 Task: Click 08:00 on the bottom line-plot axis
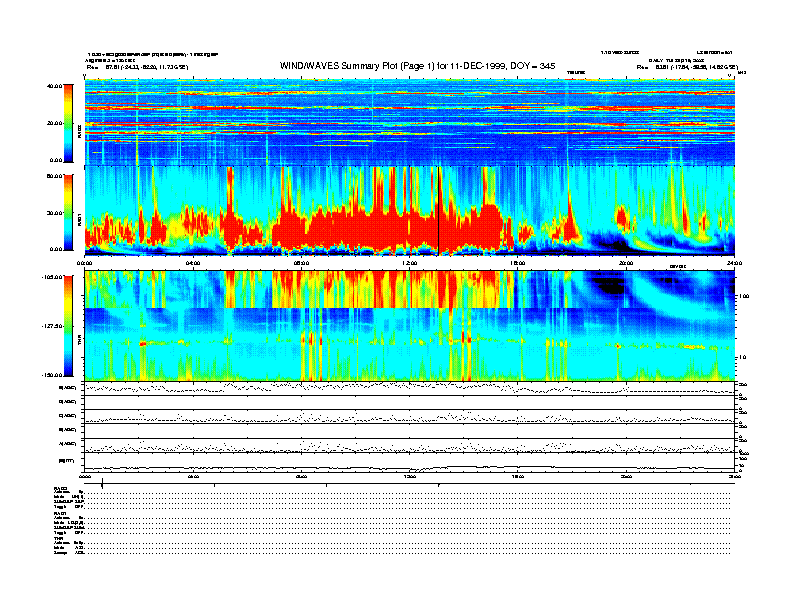[x=301, y=476]
